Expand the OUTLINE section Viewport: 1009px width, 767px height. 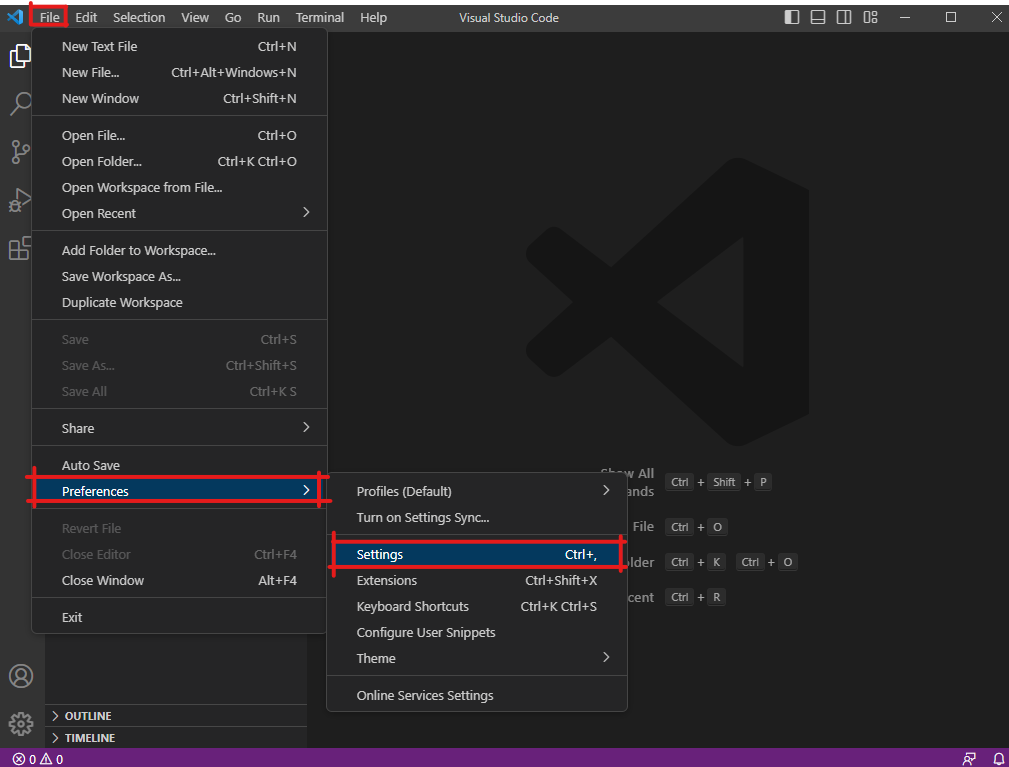[88, 716]
